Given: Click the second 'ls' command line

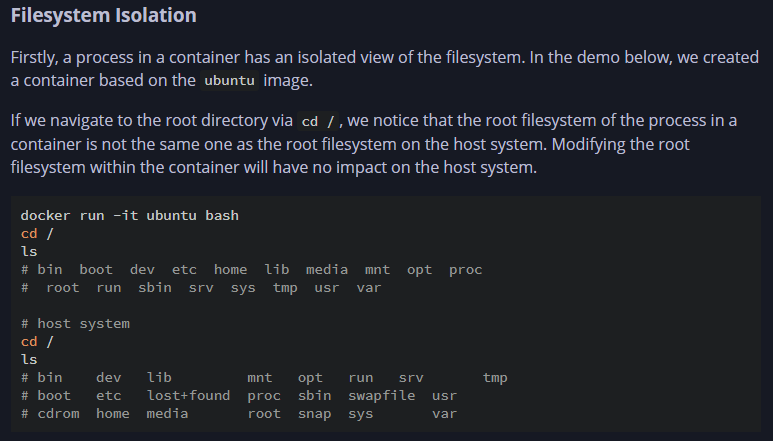Looking at the screenshot, I should [29, 360].
